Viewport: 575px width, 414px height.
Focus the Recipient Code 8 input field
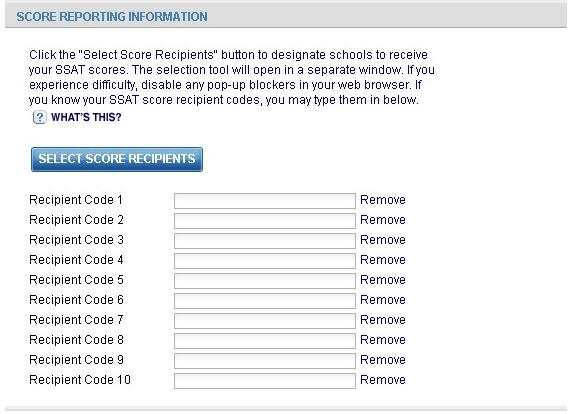[x=265, y=341]
